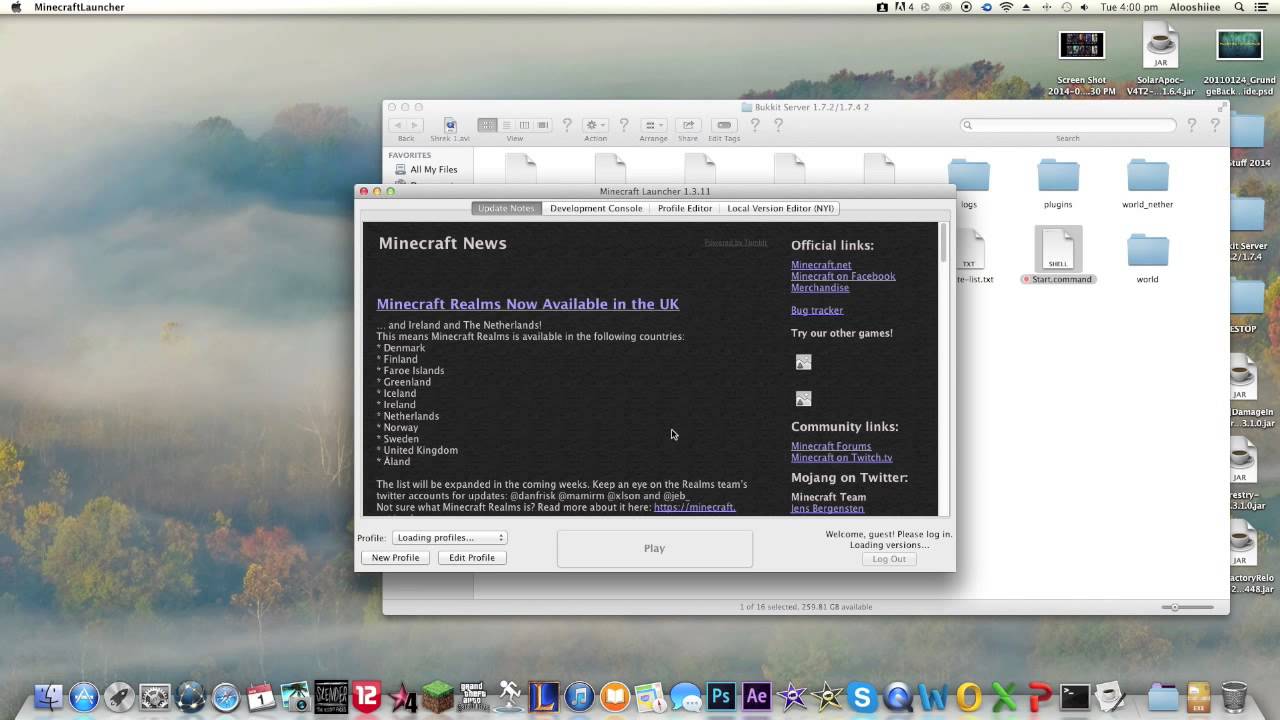Open Messages chat bubbles in Dock
The image size is (1280, 720).
coord(685,697)
